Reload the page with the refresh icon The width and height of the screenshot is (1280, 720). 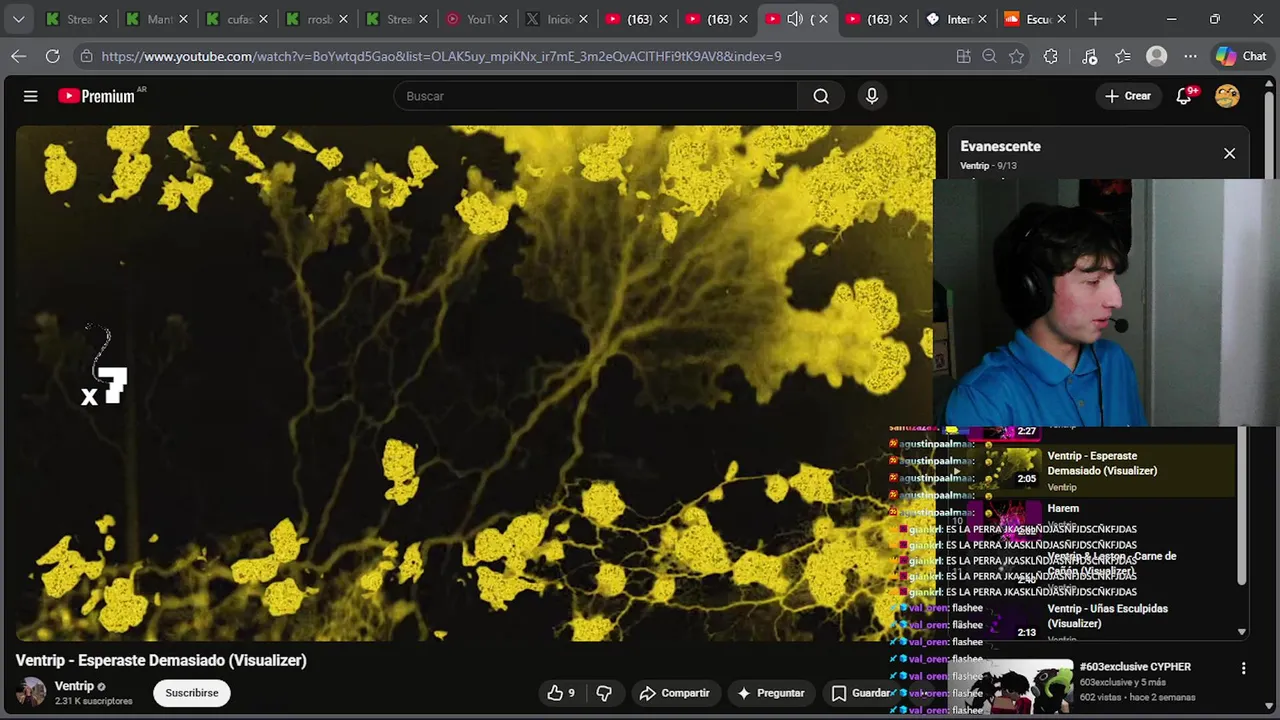pyautogui.click(x=52, y=56)
